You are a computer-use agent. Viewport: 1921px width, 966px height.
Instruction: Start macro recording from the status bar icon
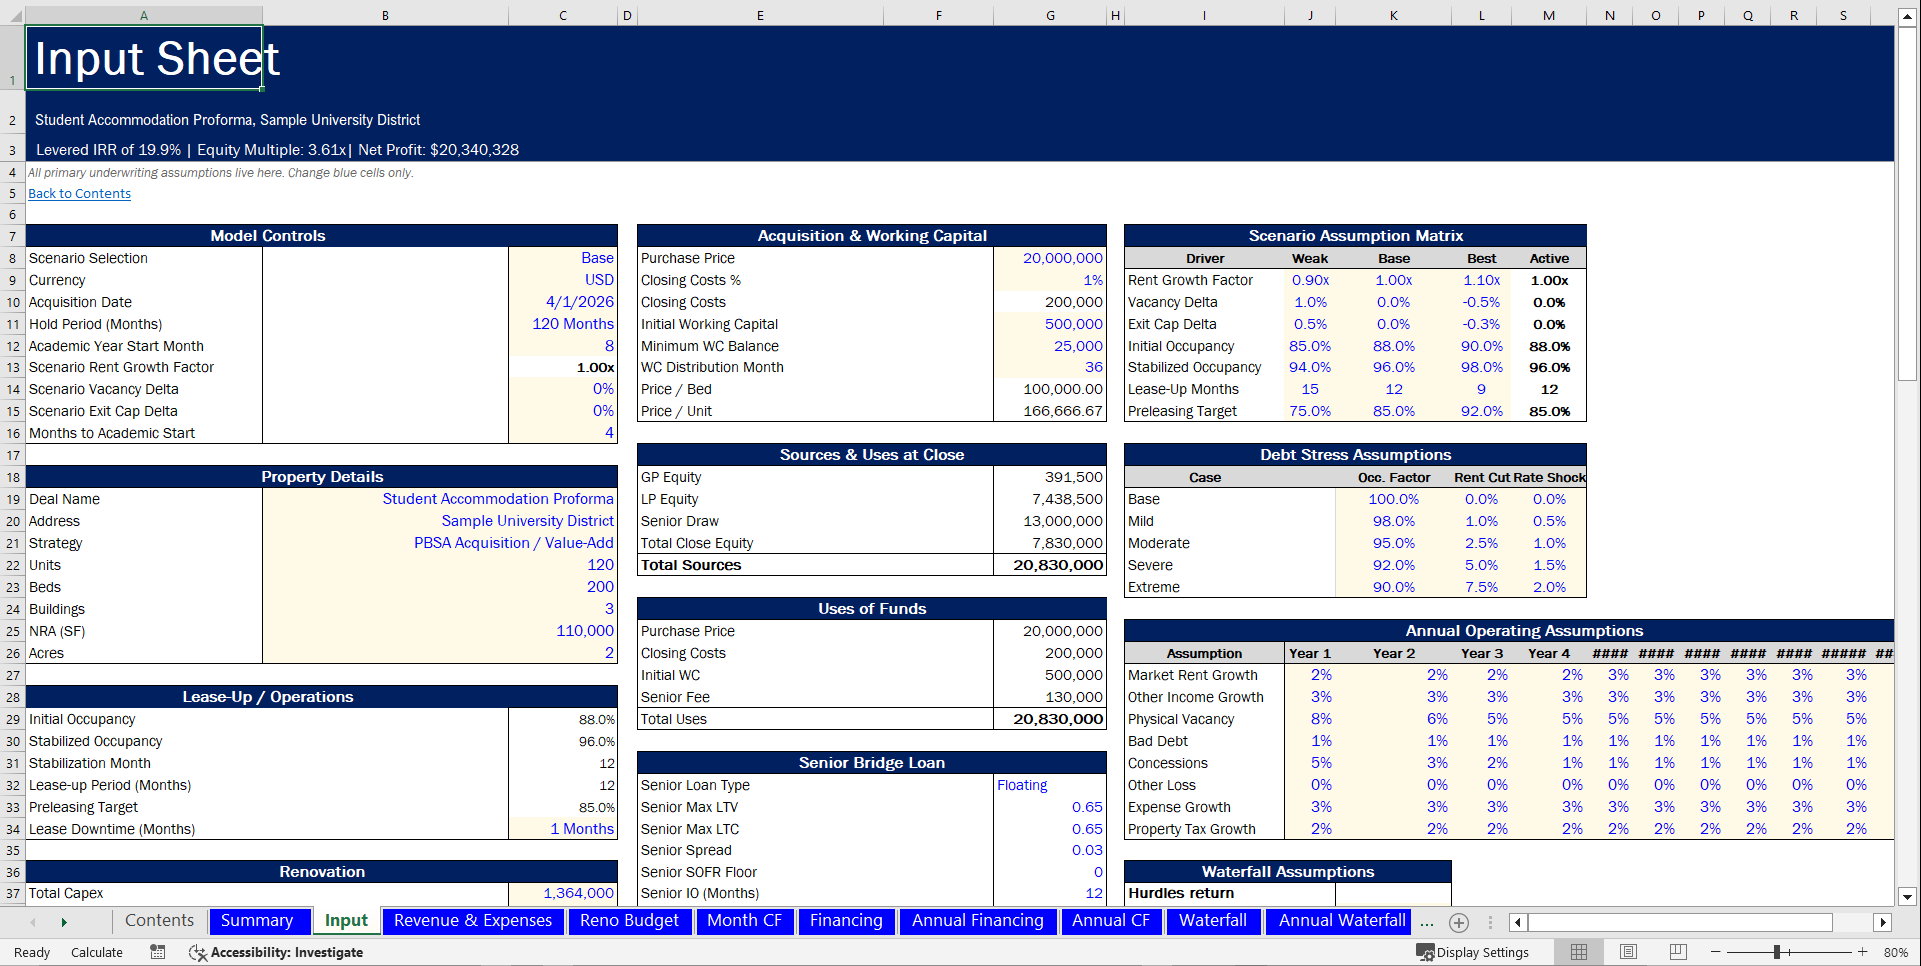[x=157, y=952]
